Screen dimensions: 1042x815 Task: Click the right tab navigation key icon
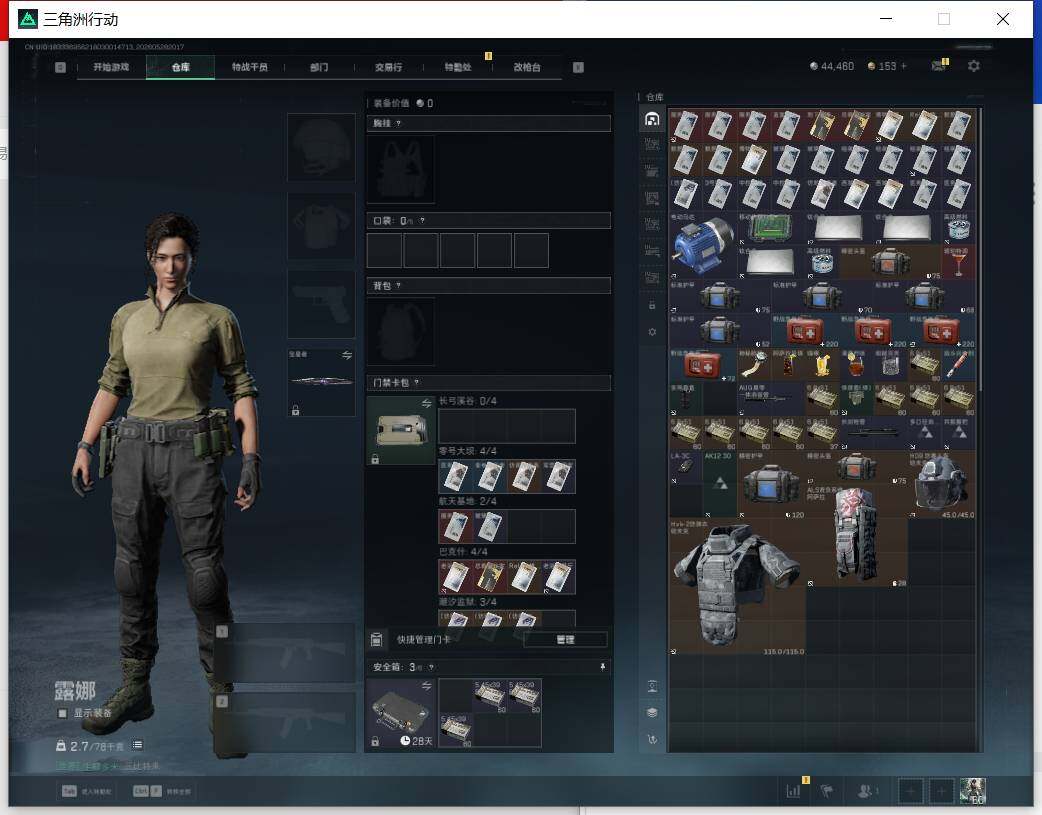[578, 67]
